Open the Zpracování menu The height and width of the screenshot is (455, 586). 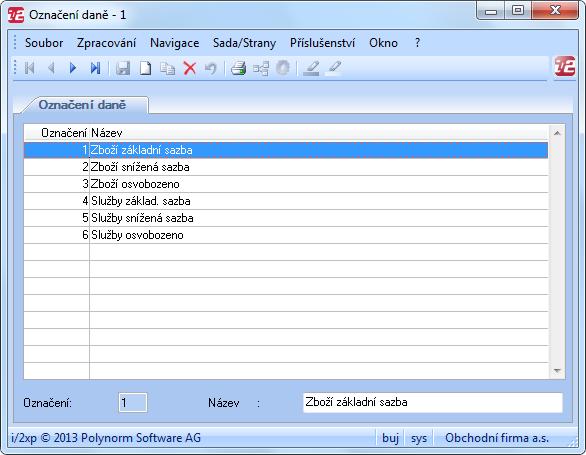(x=107, y=43)
